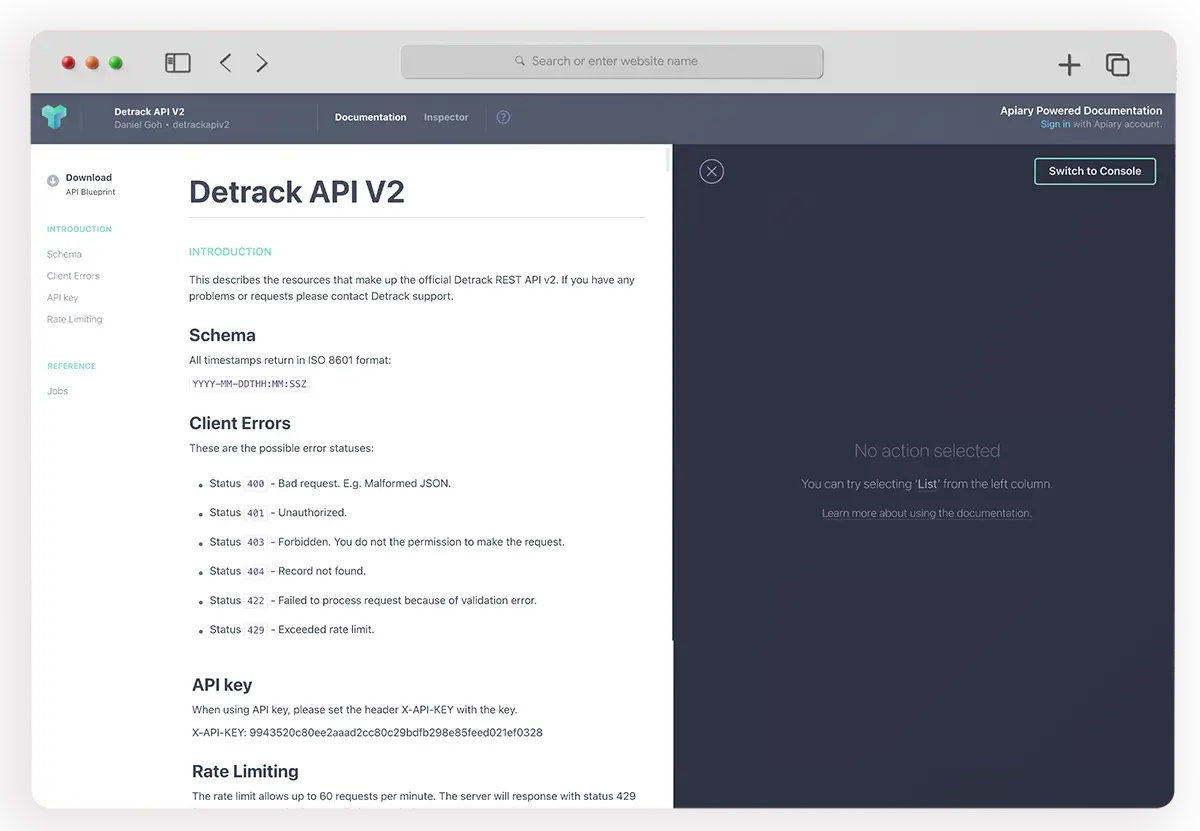The width and height of the screenshot is (1200, 831).
Task: Open the Rate Limiting sidebar link
Action: pos(74,319)
